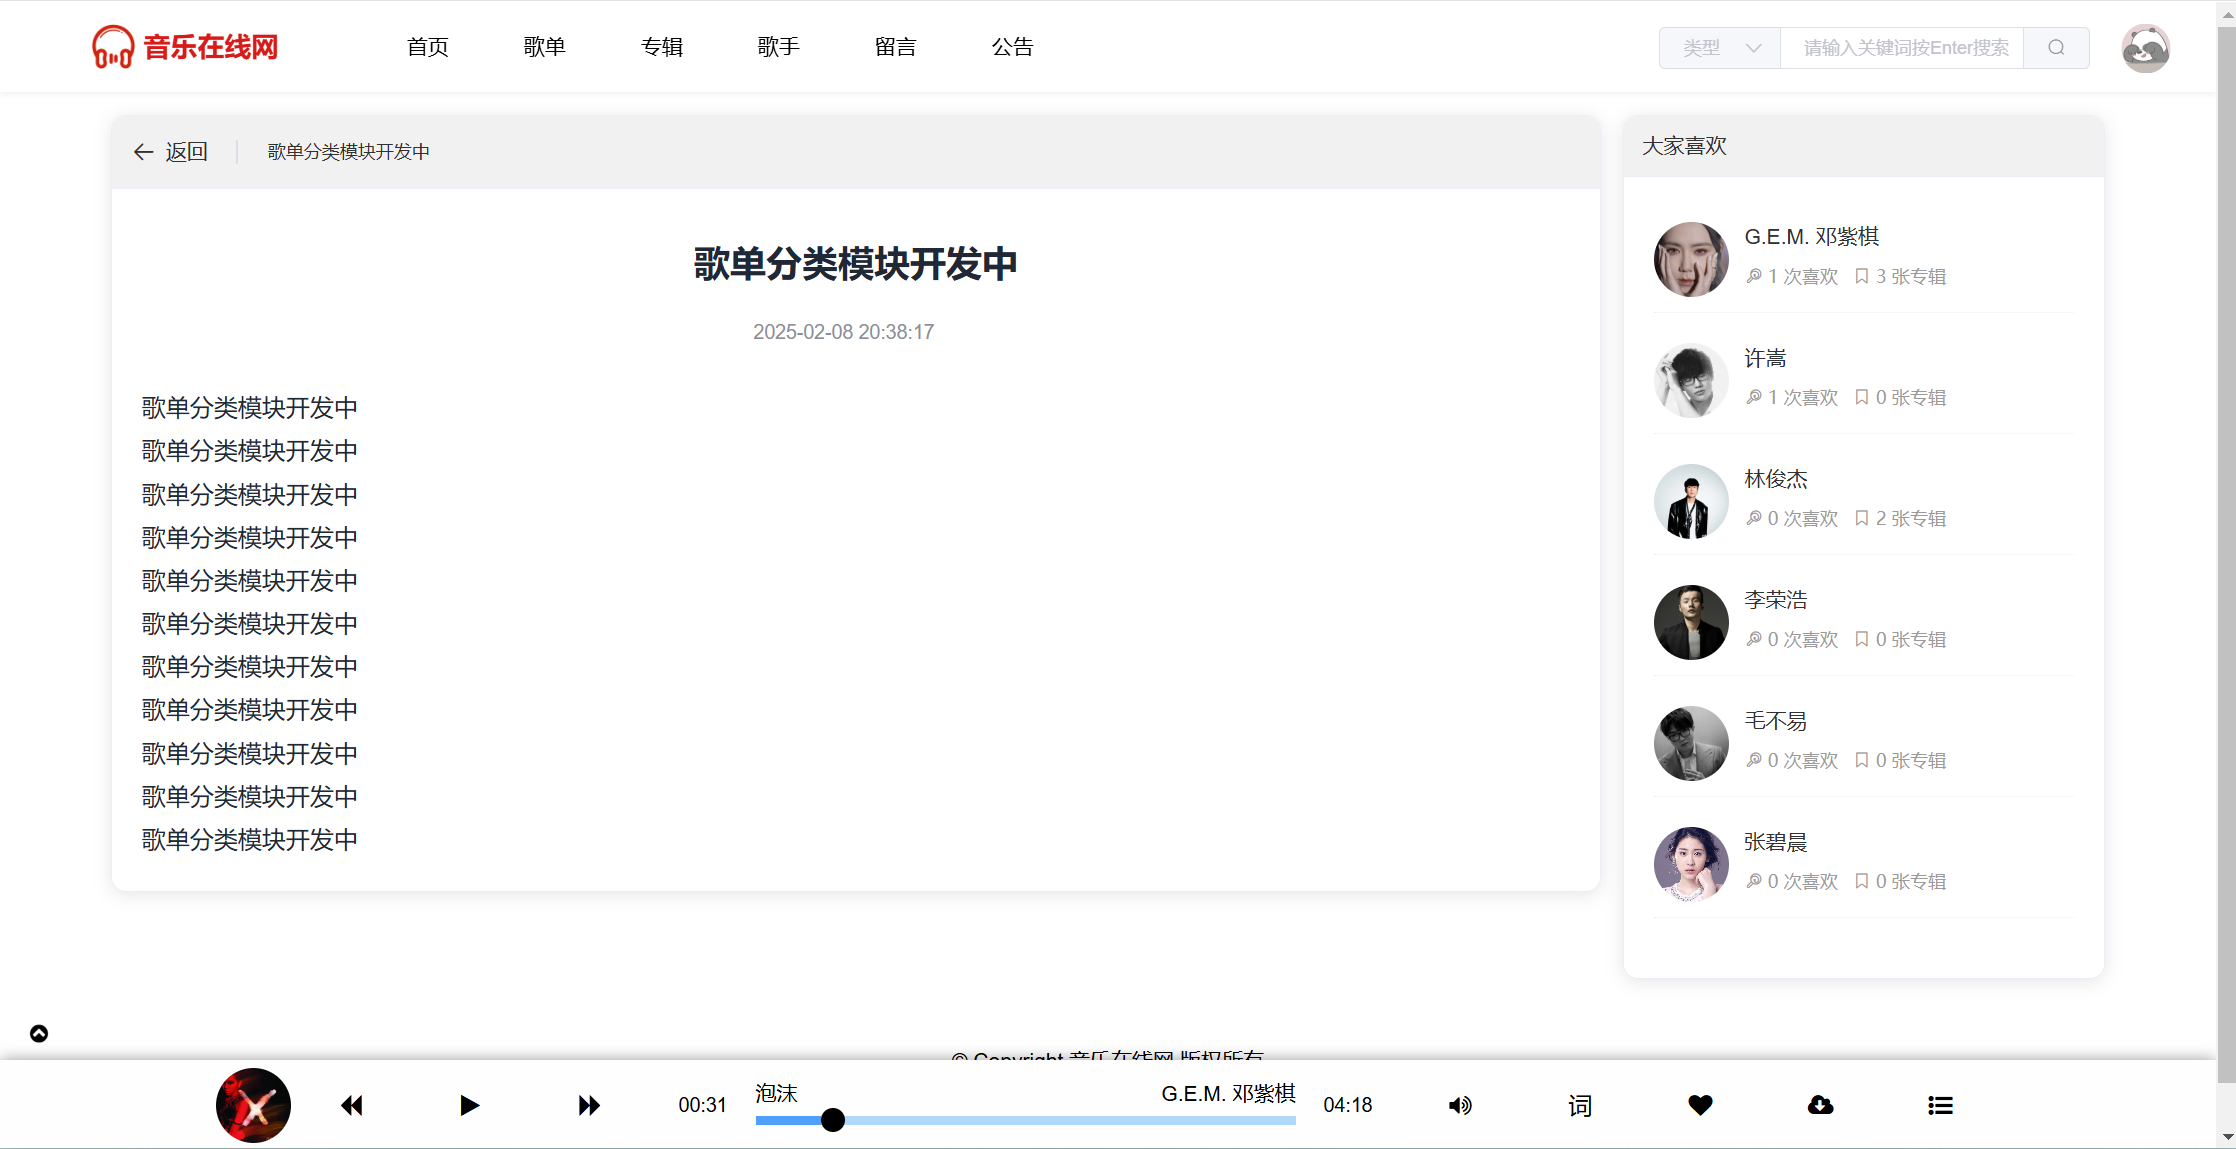The width and height of the screenshot is (2236, 1149).
Task: Expand the 类型 search type dropdown
Action: [1720, 48]
